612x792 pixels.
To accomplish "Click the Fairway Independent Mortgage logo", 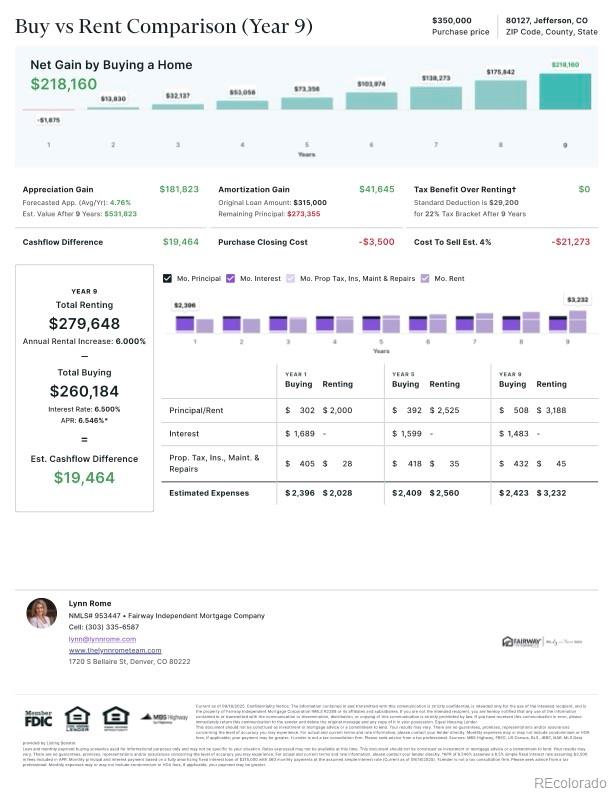I will pyautogui.click(x=520, y=640).
